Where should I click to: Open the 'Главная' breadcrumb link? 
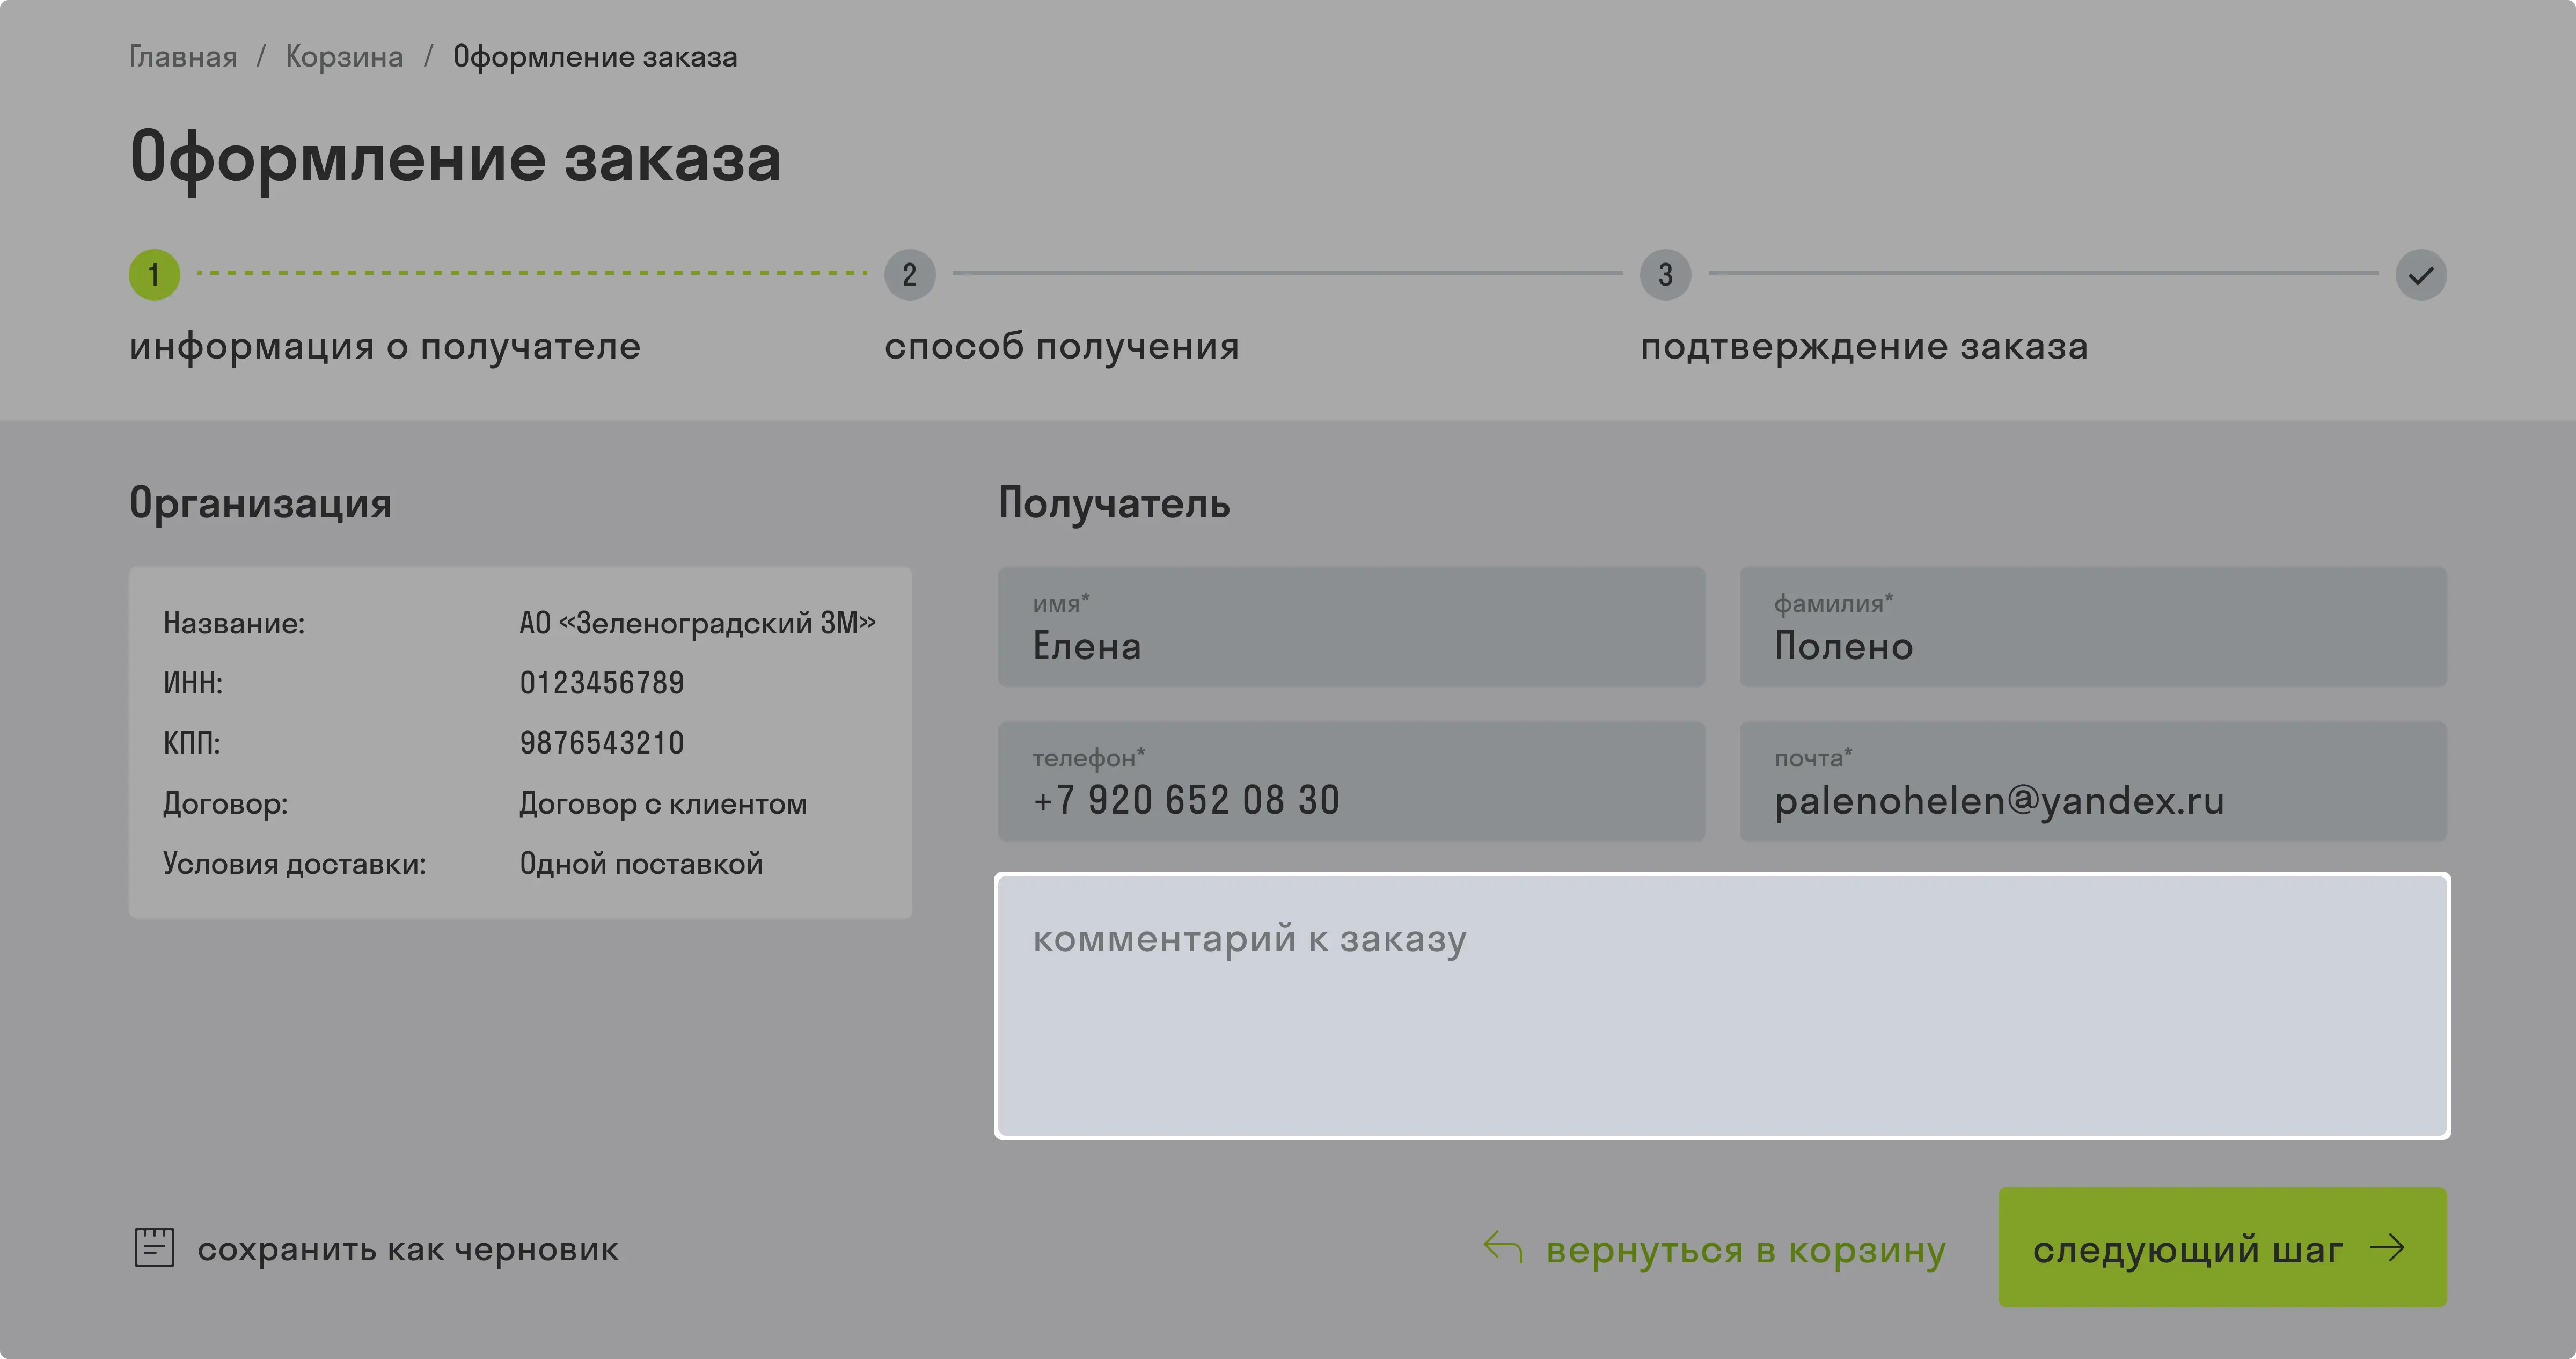coord(183,57)
